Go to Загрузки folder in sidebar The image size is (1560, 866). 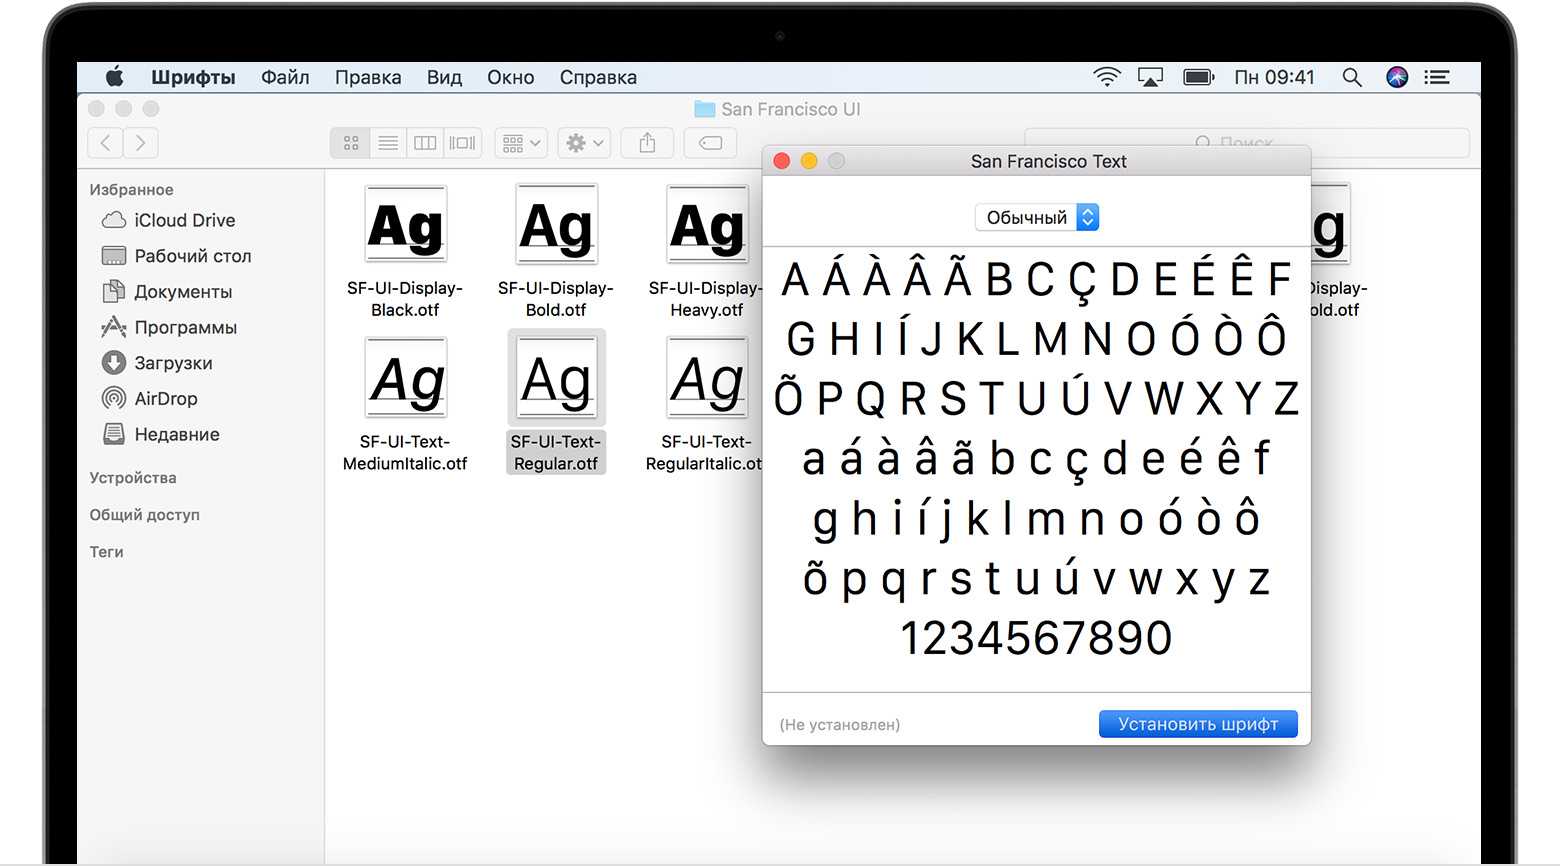[x=173, y=363]
